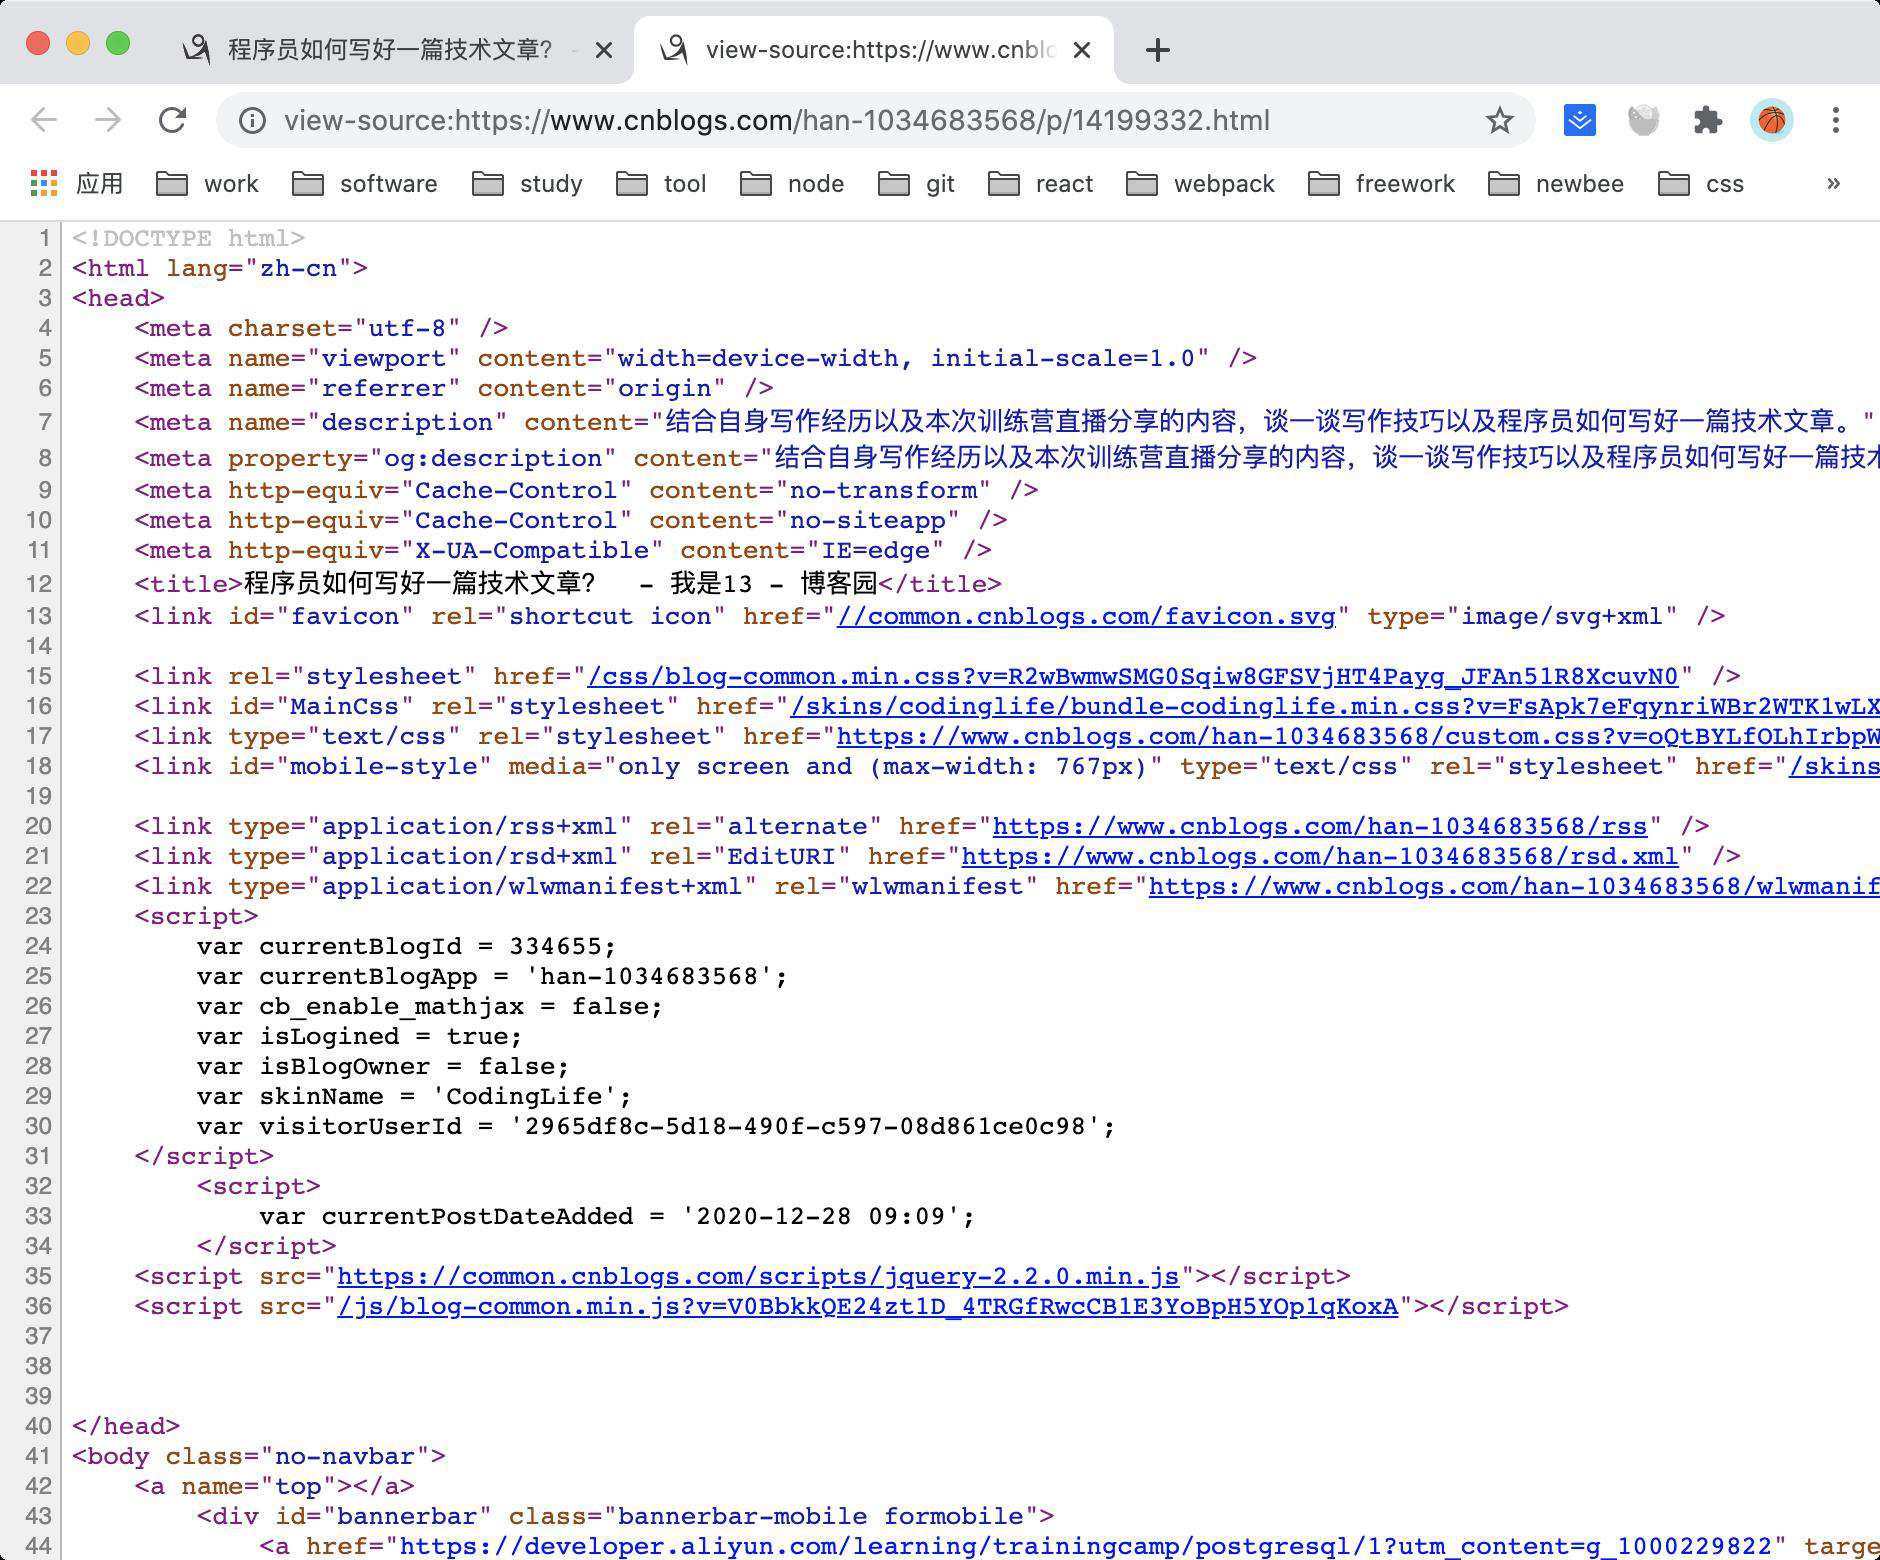Open the rsd.xml link on line 21
The width and height of the screenshot is (1880, 1560).
click(1320, 856)
